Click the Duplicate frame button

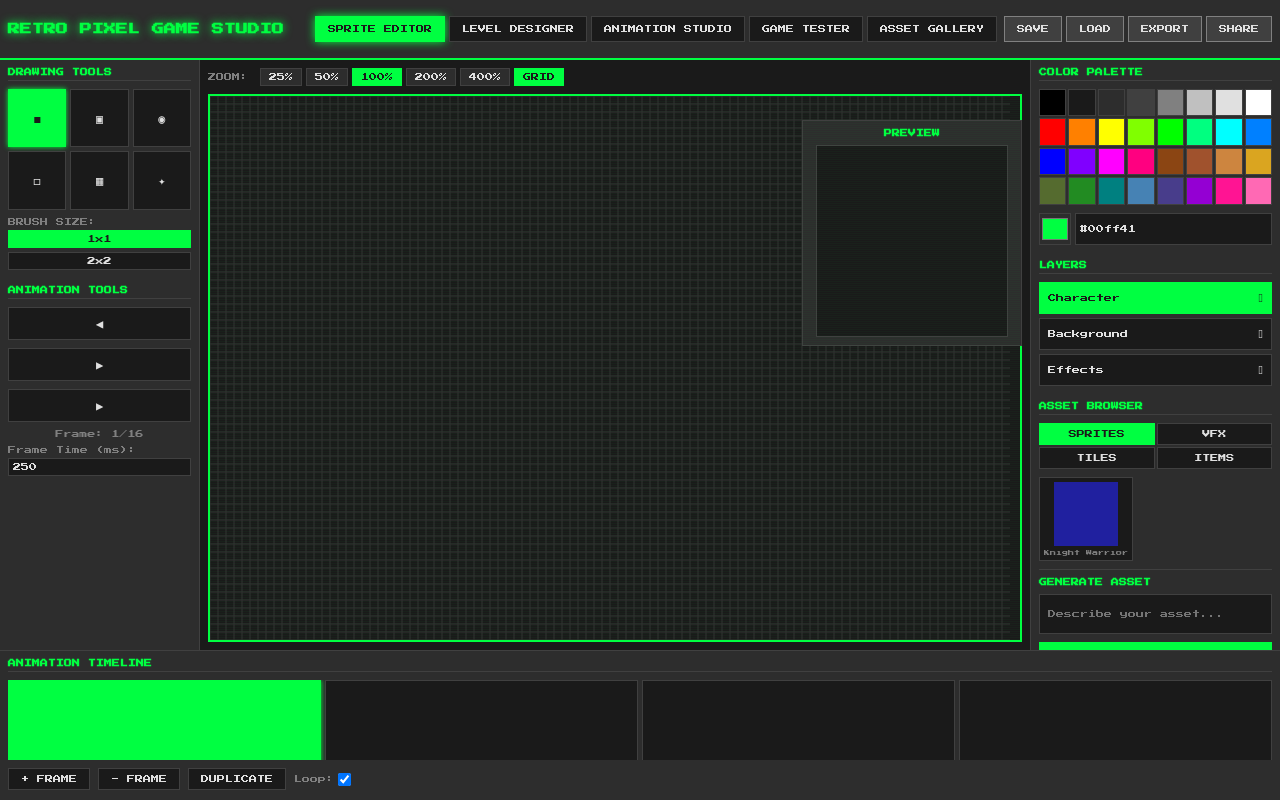pyautogui.click(x=236, y=778)
